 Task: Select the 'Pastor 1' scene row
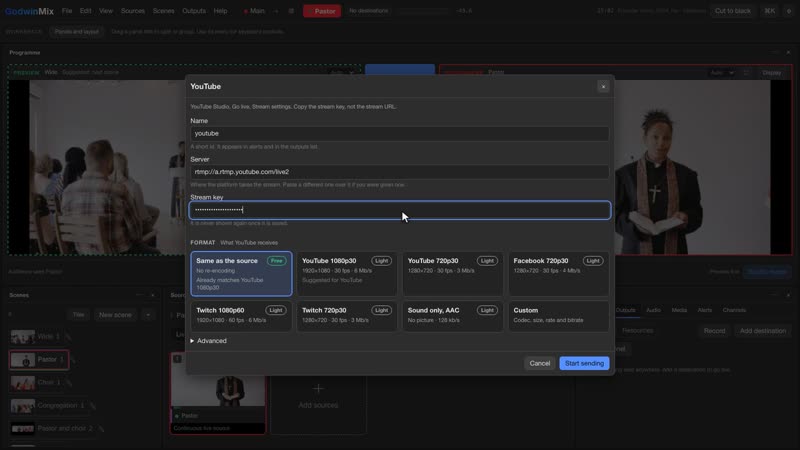coord(39,360)
